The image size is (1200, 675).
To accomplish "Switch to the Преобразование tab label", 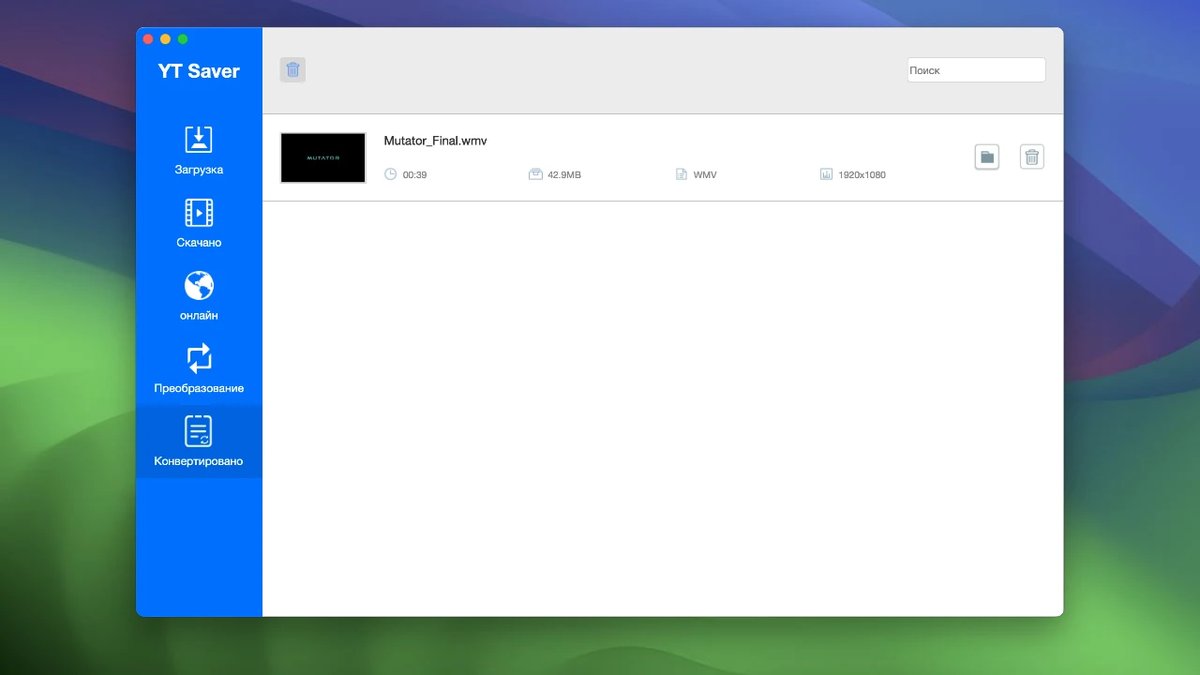I will [199, 388].
